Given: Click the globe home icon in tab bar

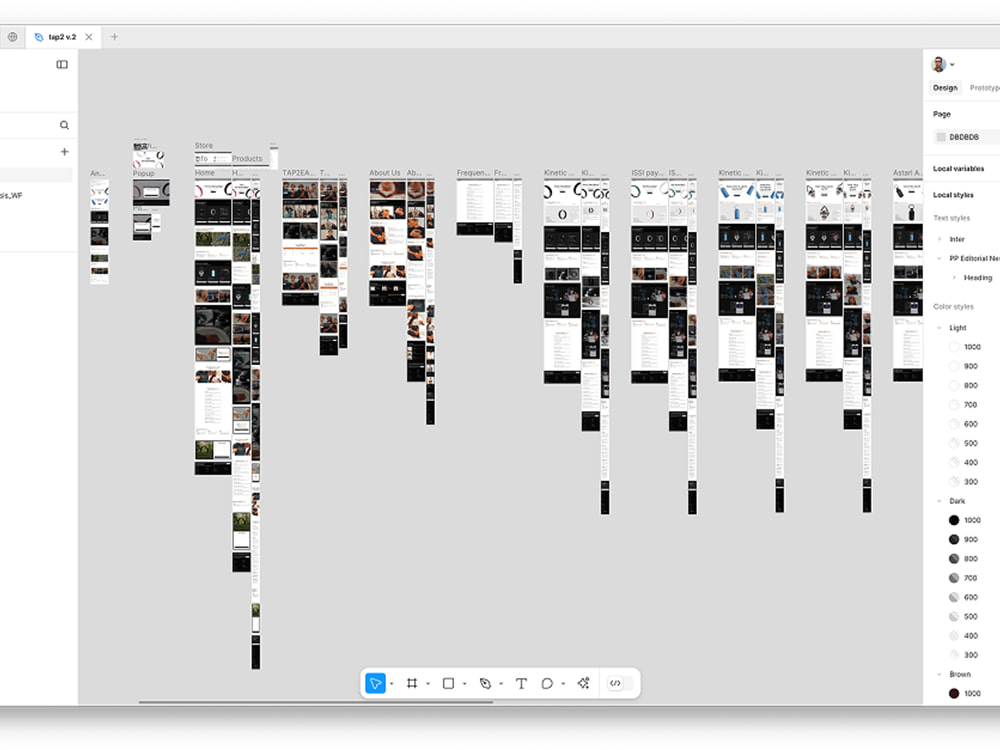Looking at the screenshot, I should click(13, 37).
